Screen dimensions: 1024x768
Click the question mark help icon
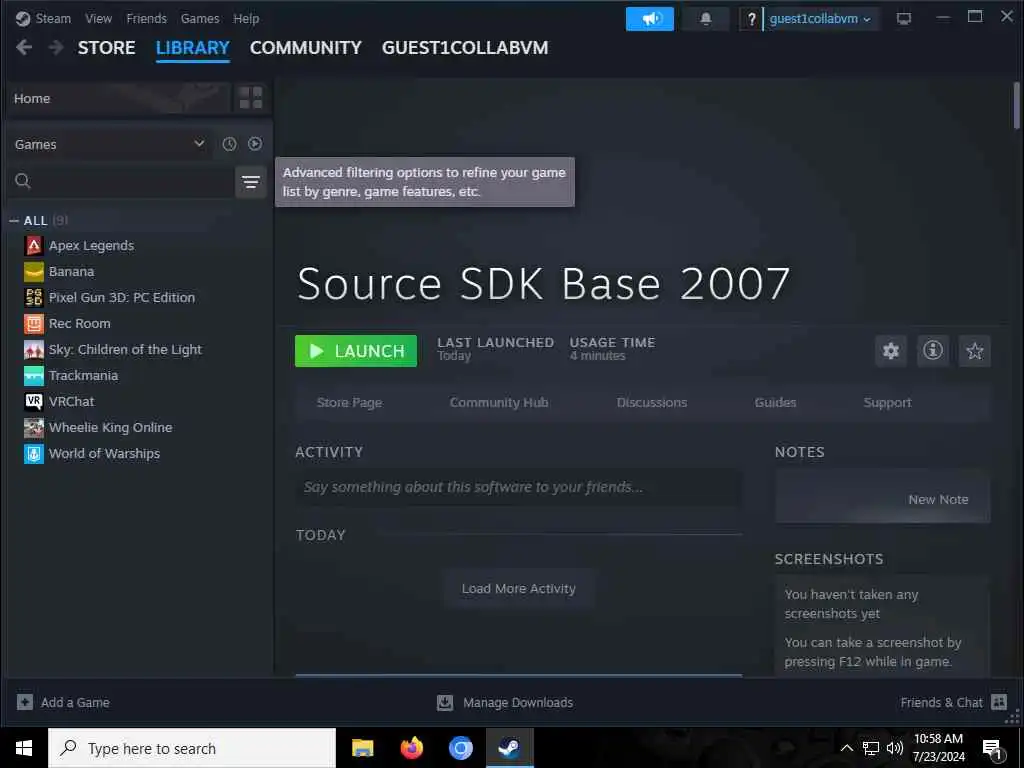[751, 19]
